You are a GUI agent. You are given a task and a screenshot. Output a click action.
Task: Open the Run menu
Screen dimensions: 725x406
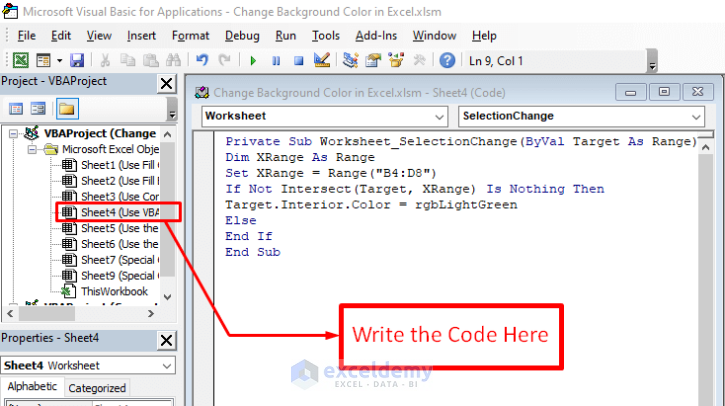click(x=285, y=36)
